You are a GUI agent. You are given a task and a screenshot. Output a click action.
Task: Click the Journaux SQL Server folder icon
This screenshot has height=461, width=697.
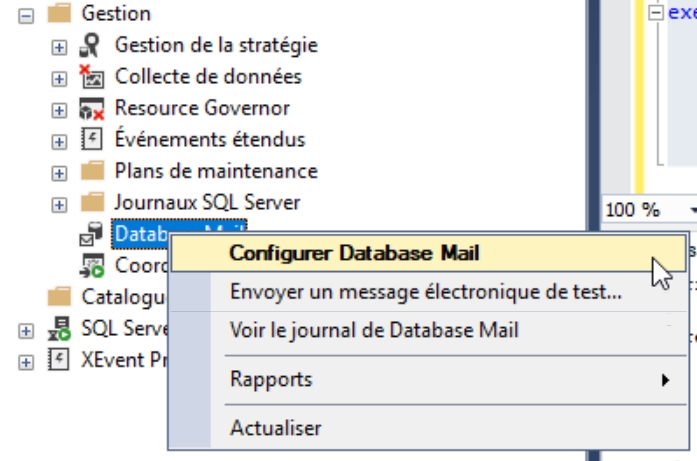coord(92,203)
